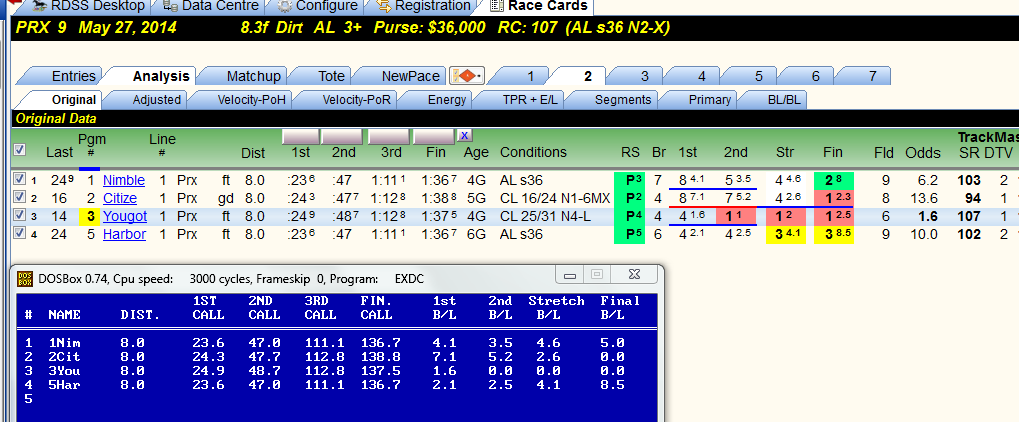Viewport: 1019px width, 422px height.
Task: Uncheck the checkbox for Harbor row
Action: pyautogui.click(x=19, y=234)
